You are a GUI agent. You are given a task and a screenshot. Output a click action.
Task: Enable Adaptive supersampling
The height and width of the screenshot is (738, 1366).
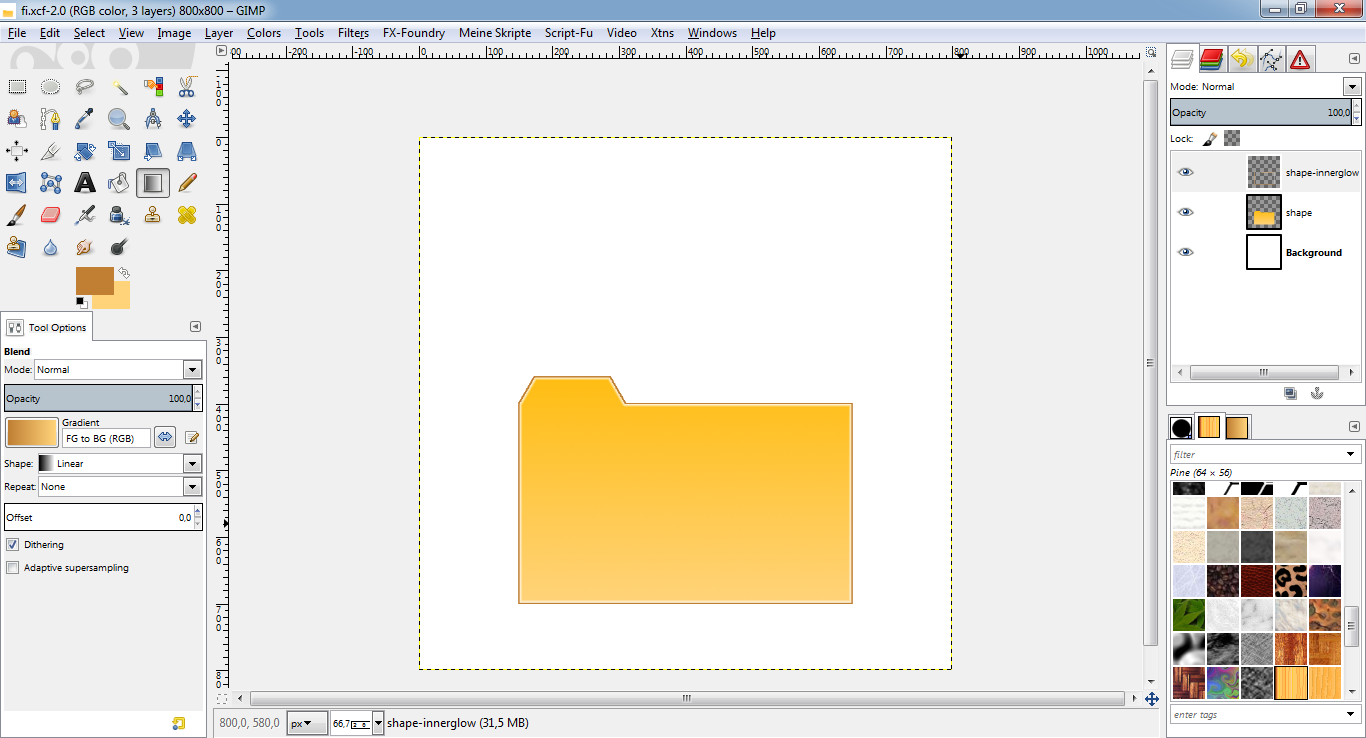(x=13, y=568)
